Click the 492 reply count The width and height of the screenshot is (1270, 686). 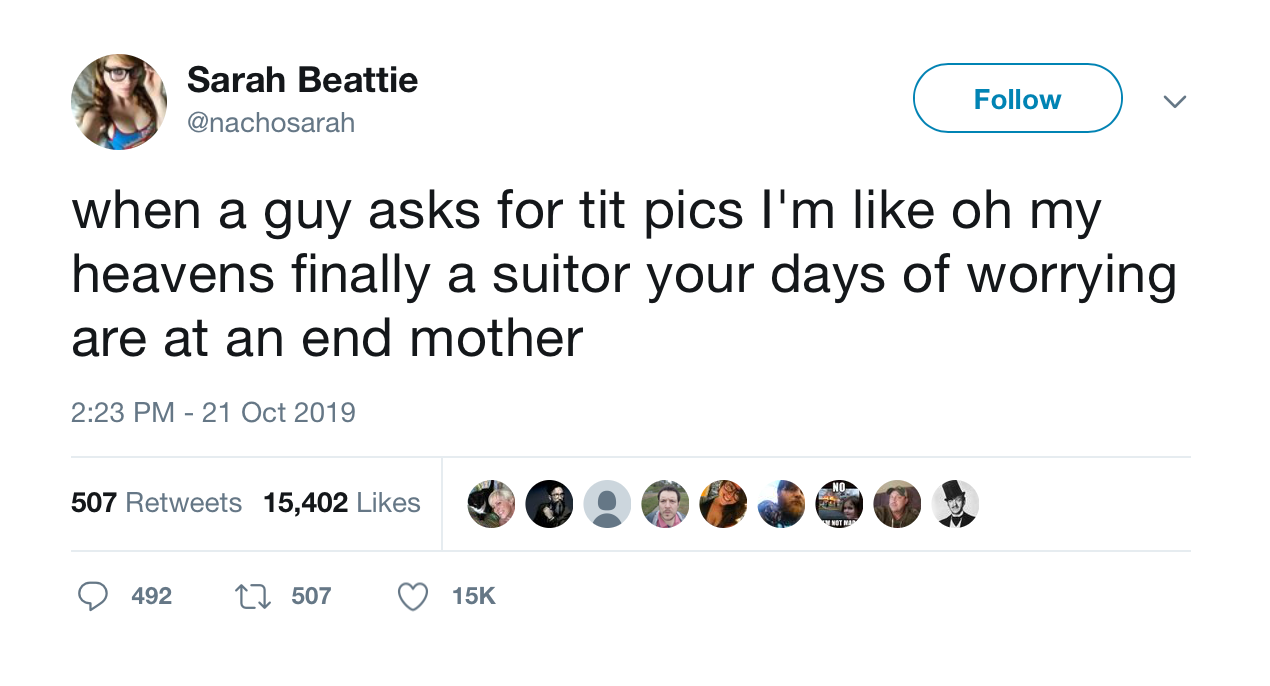pyautogui.click(x=152, y=597)
